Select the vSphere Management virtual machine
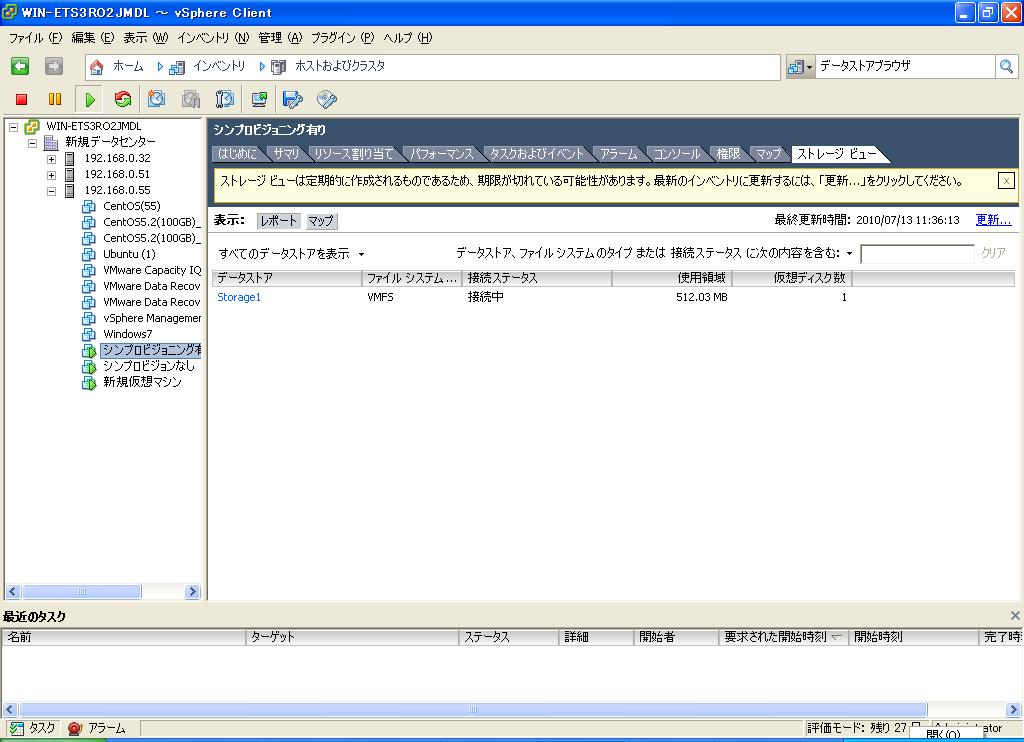 pos(152,318)
